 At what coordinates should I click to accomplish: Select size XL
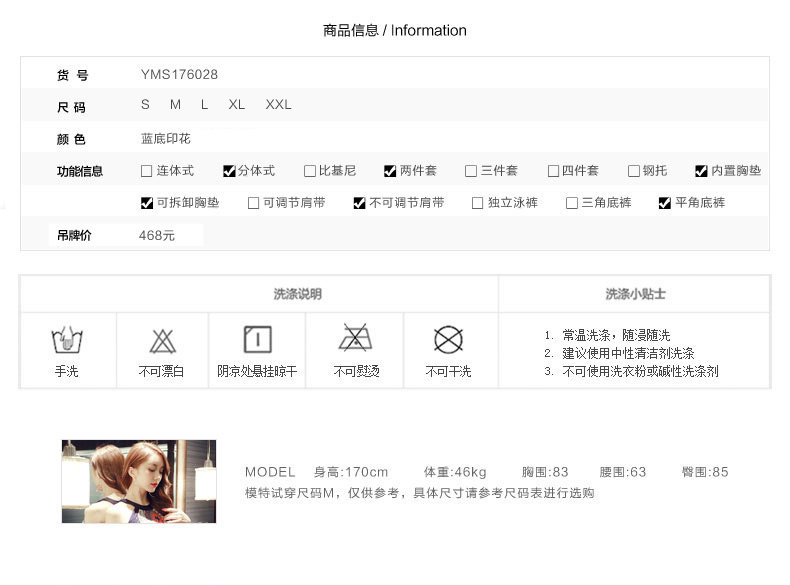236,104
